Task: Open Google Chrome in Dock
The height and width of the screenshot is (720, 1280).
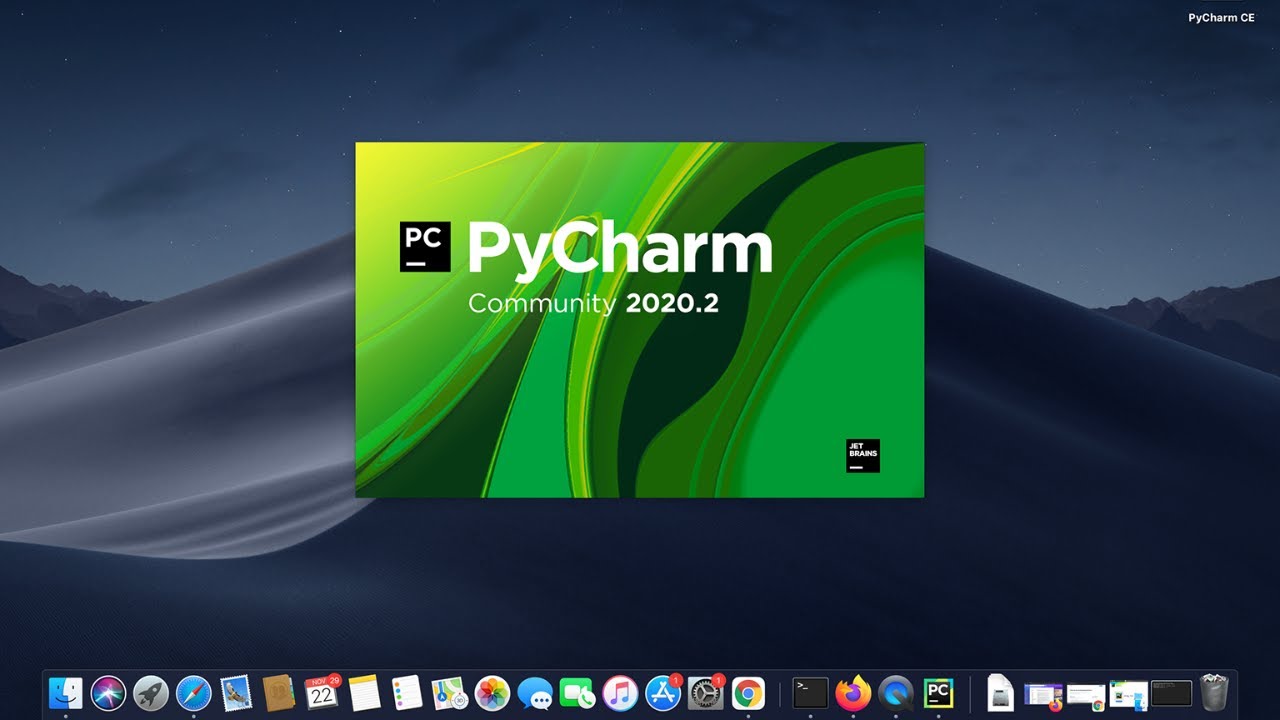Action: pos(749,692)
